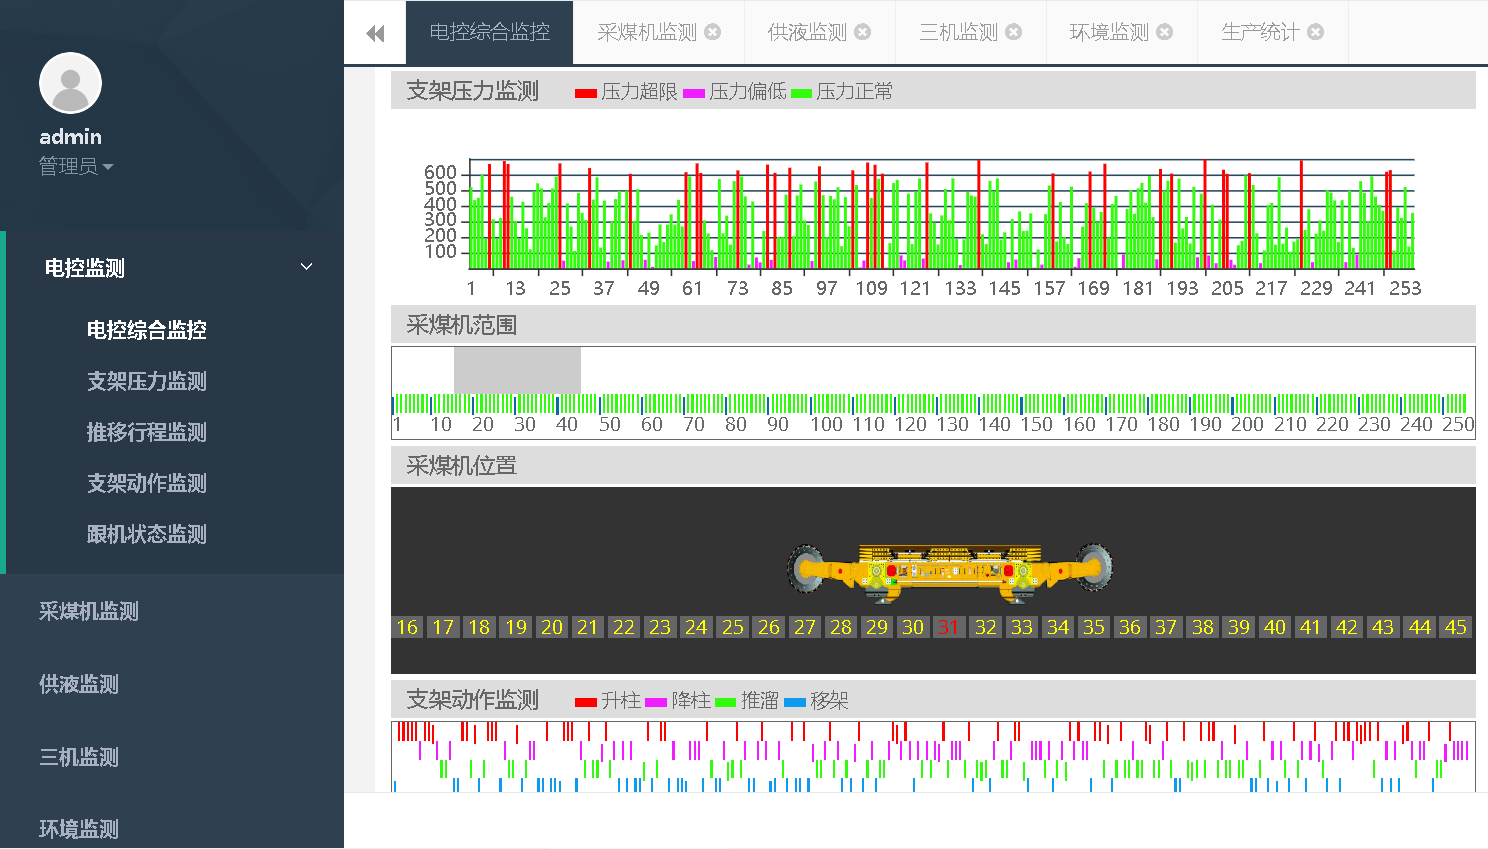Click blue 移架 legend swatch
The width and height of the screenshot is (1488, 849).
click(x=795, y=702)
